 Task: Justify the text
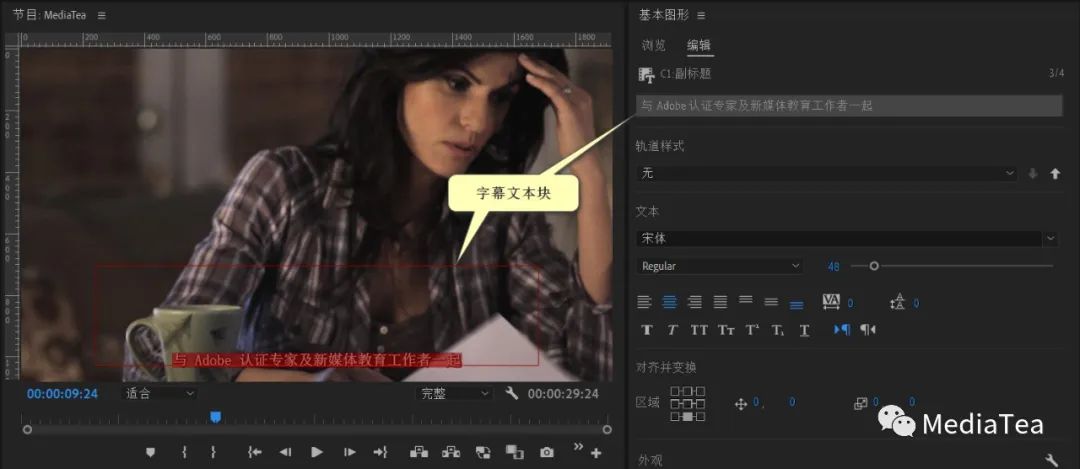pyautogui.click(x=720, y=302)
